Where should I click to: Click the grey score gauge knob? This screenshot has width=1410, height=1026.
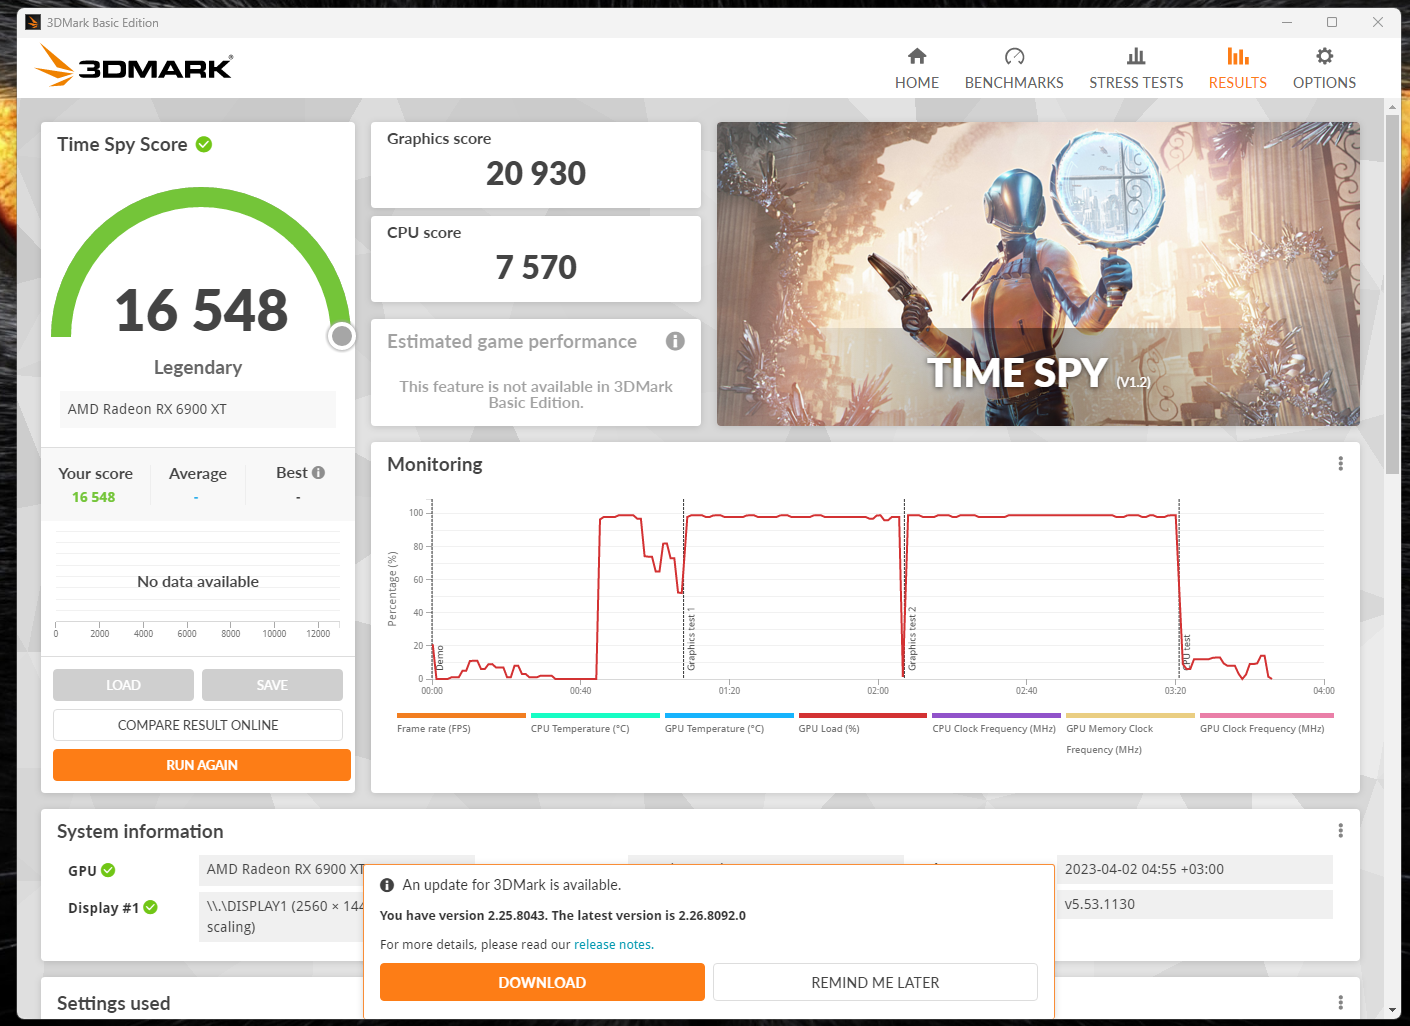[342, 336]
